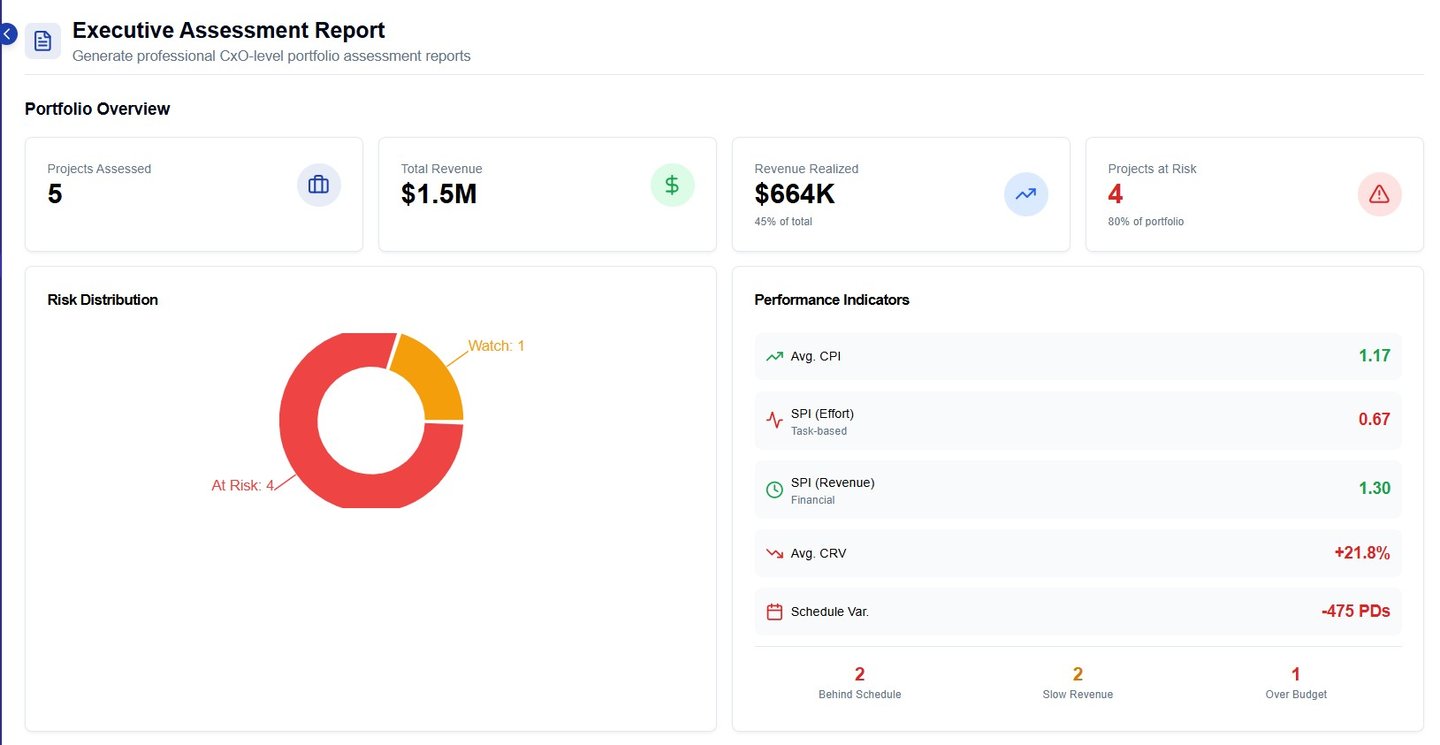Click the Over Budget count of 1
Viewport: 1440px width, 745px height.
[x=1296, y=675]
